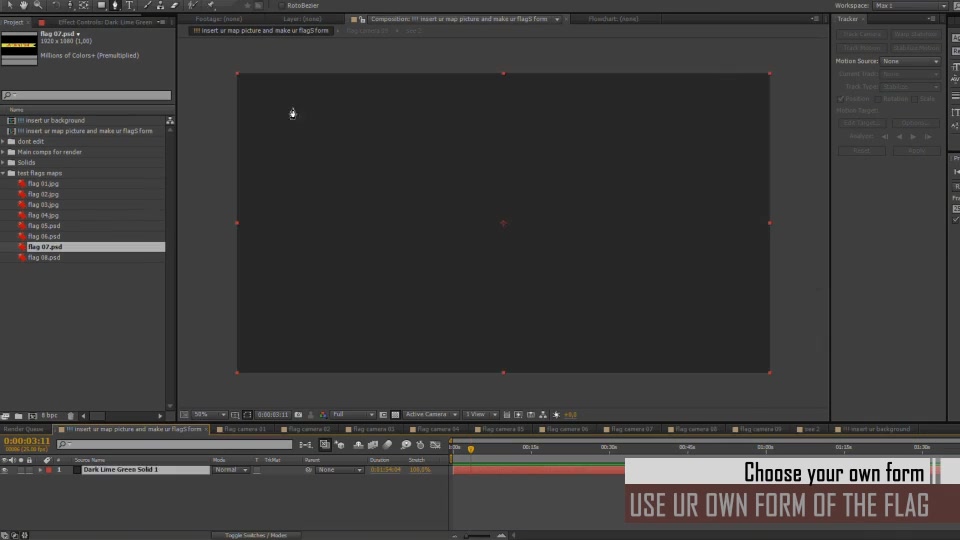Open Interpret Footage from Project panel footer
This screenshot has height=540, width=960.
(x=6, y=416)
